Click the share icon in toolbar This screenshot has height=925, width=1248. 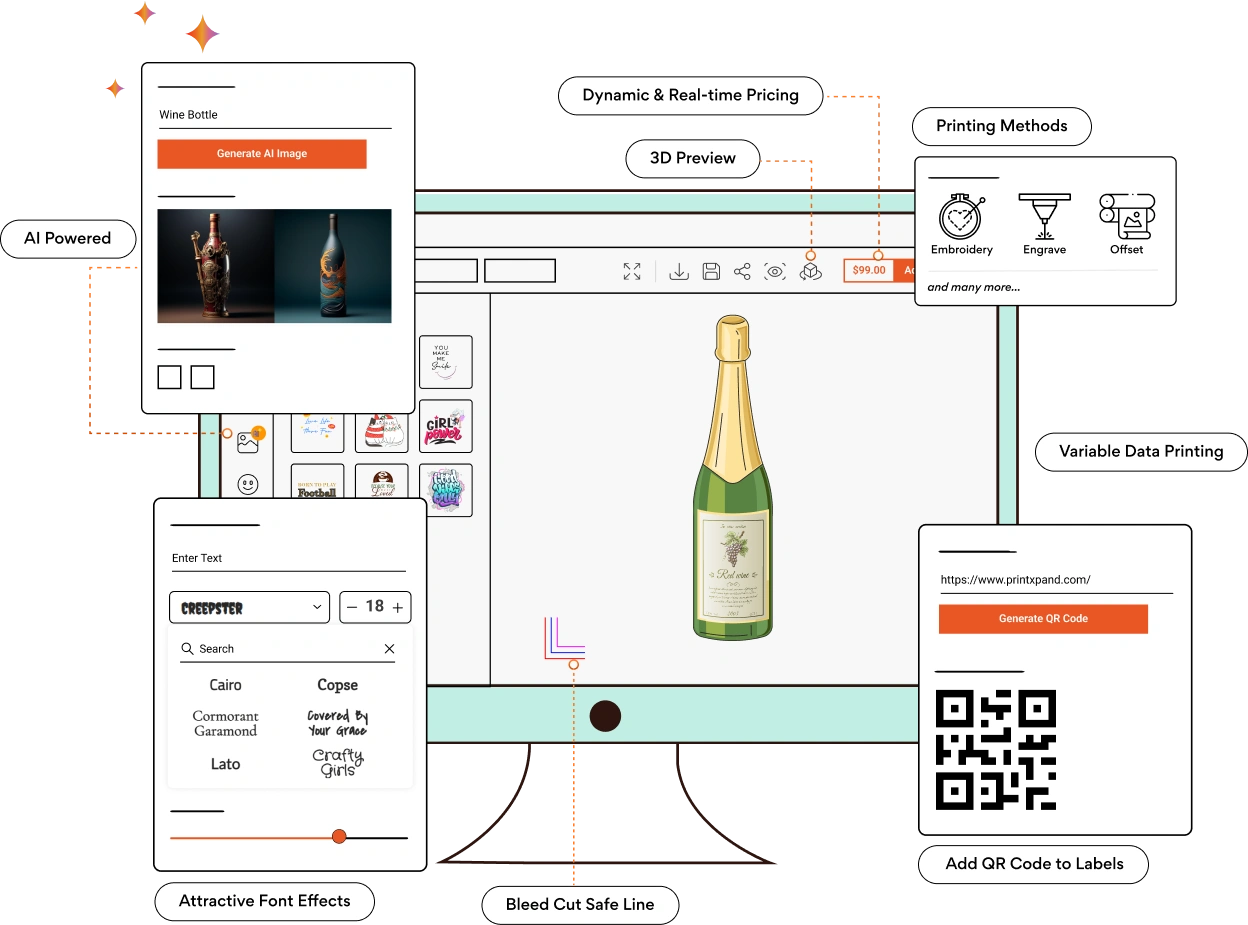(742, 271)
